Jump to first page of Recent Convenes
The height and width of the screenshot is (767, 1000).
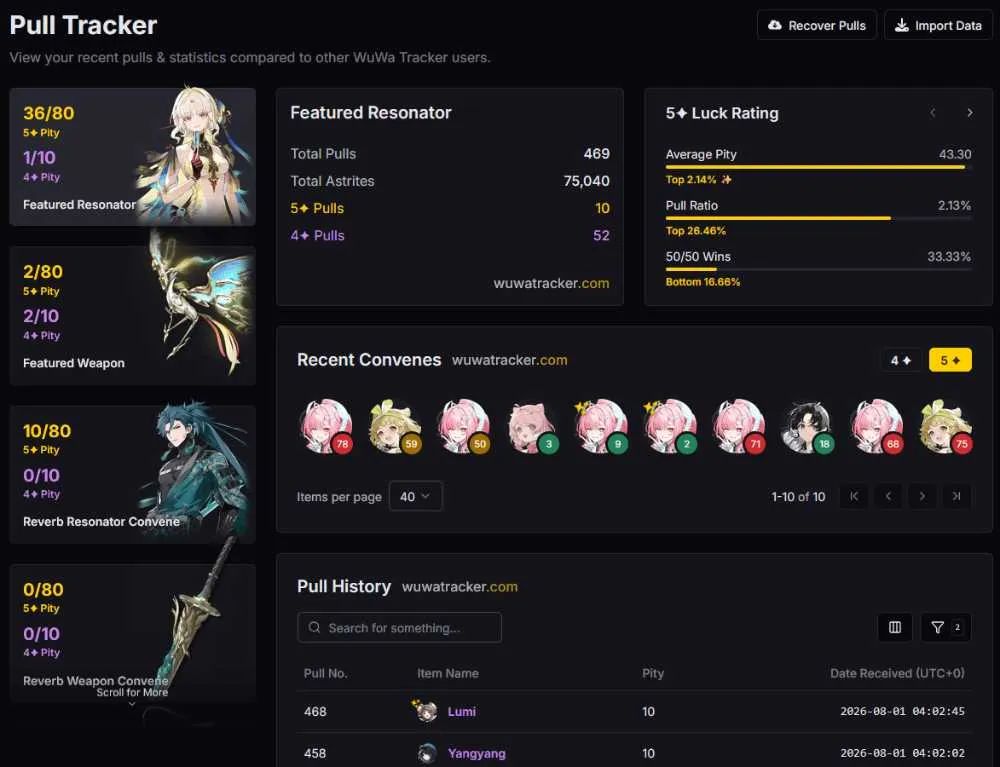[854, 496]
